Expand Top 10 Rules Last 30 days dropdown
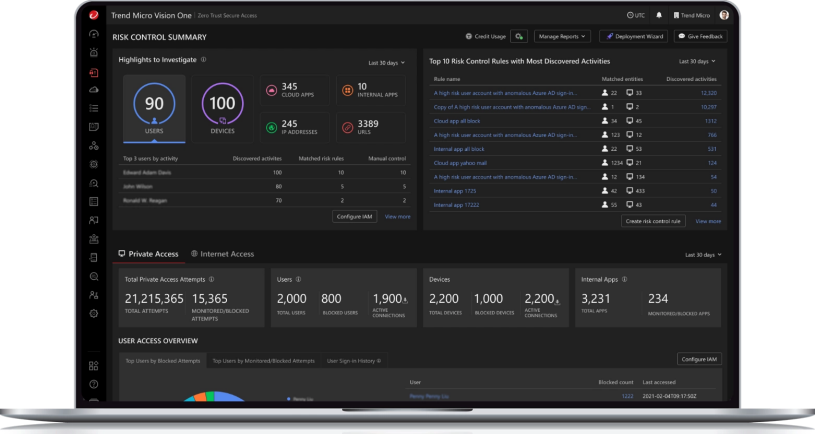Image resolution: width=816 pixels, height=434 pixels. pyautogui.click(x=697, y=61)
